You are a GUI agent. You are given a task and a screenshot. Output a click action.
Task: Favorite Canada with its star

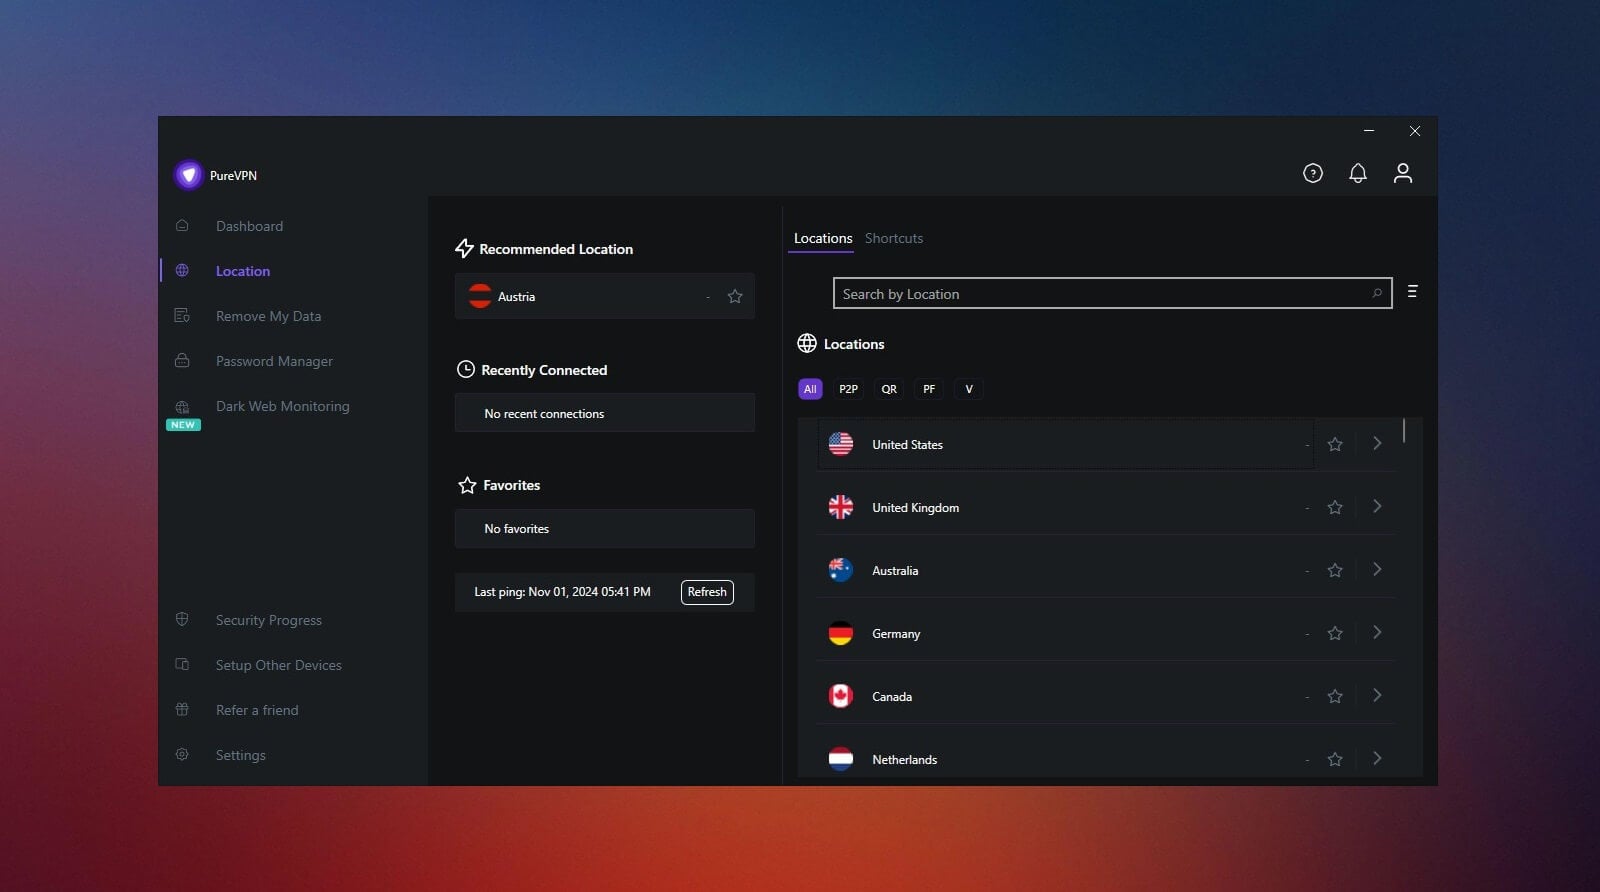click(x=1335, y=696)
